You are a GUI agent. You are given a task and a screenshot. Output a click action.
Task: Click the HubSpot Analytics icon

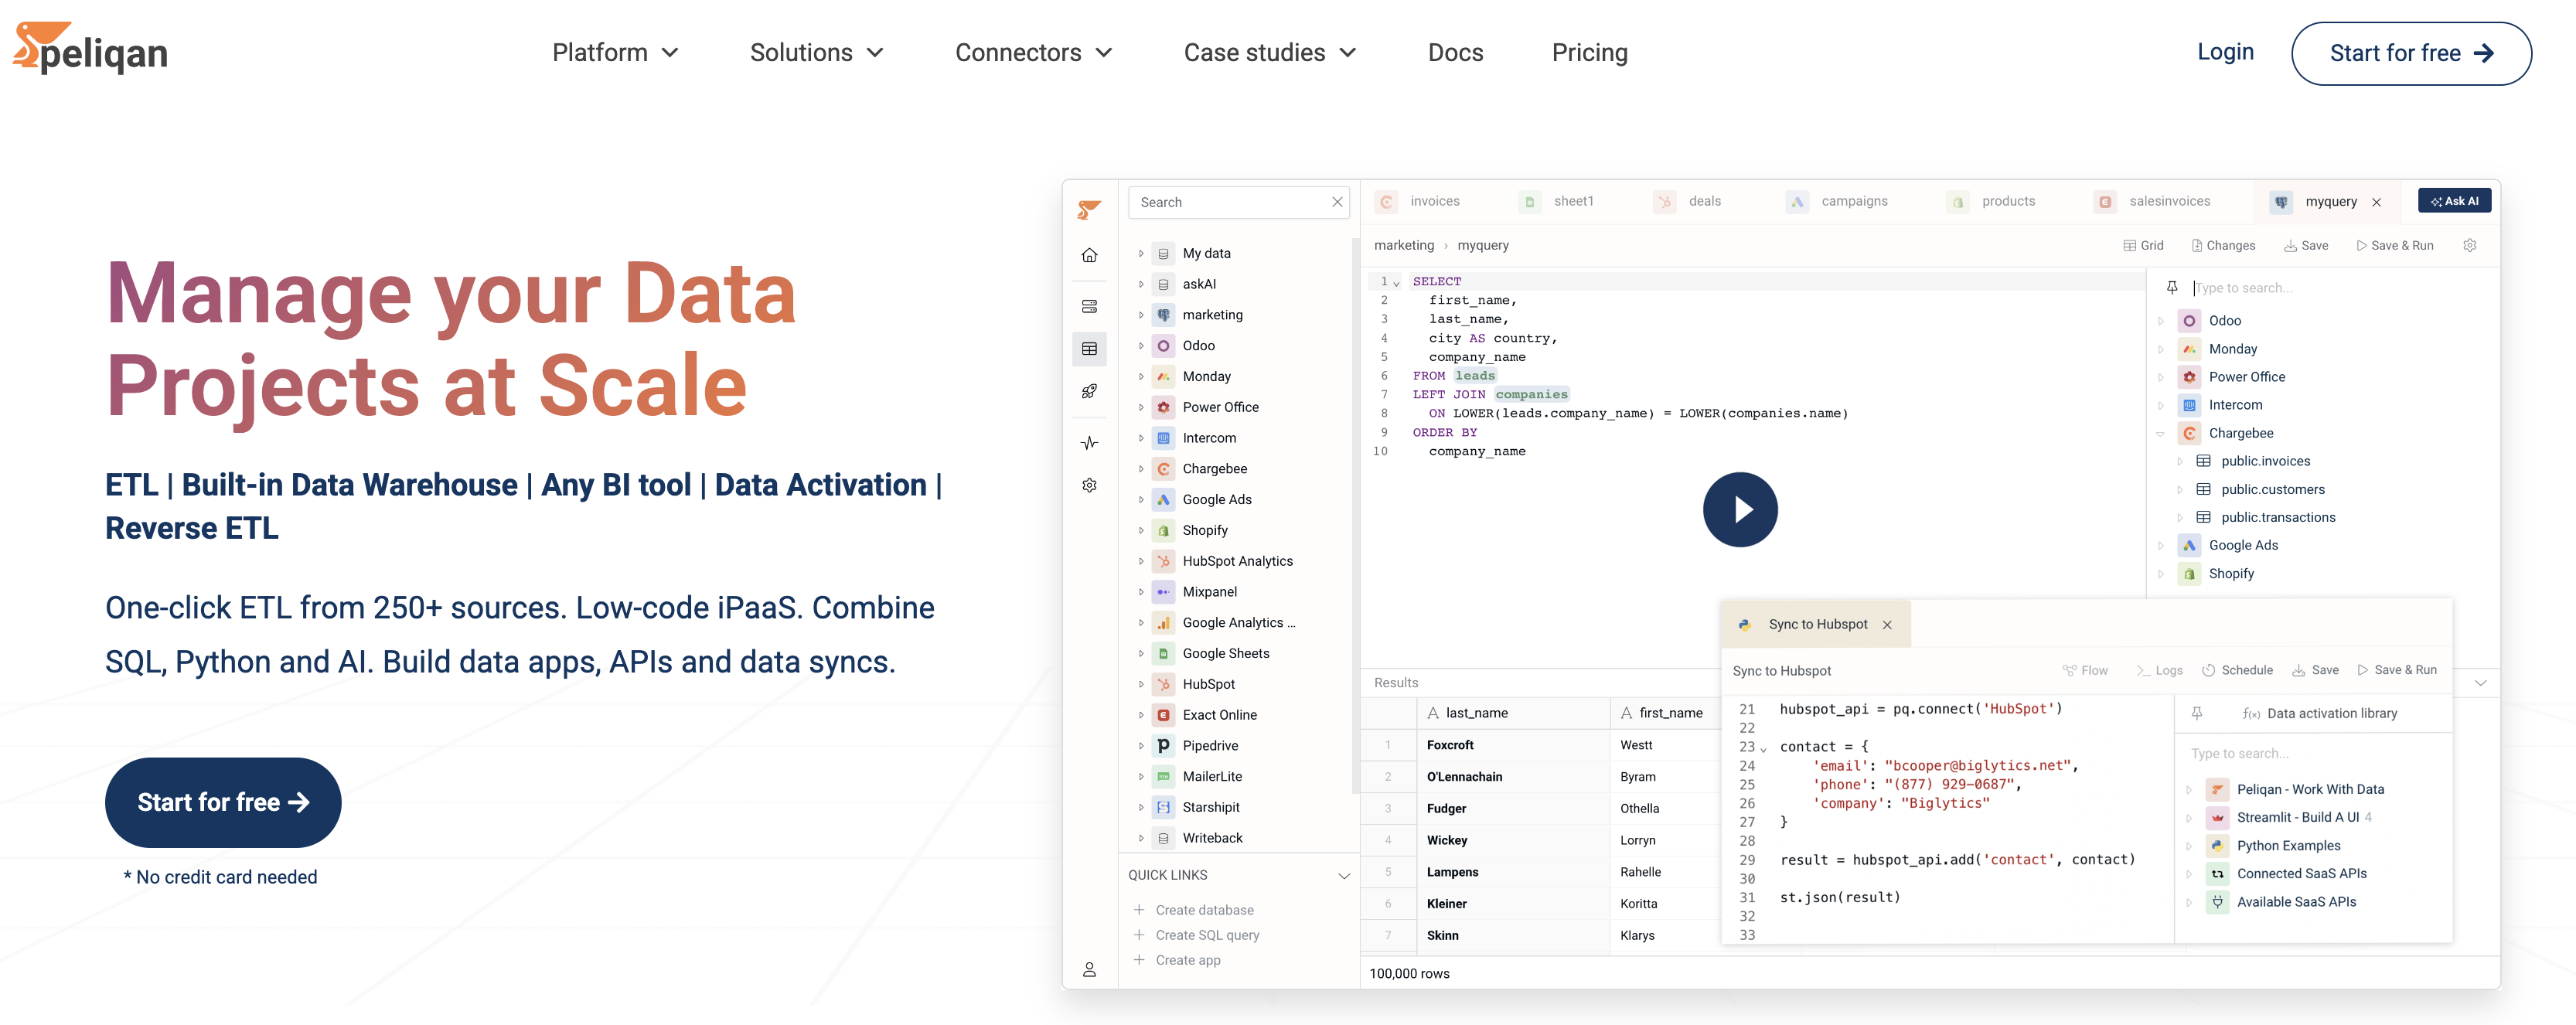1163,561
